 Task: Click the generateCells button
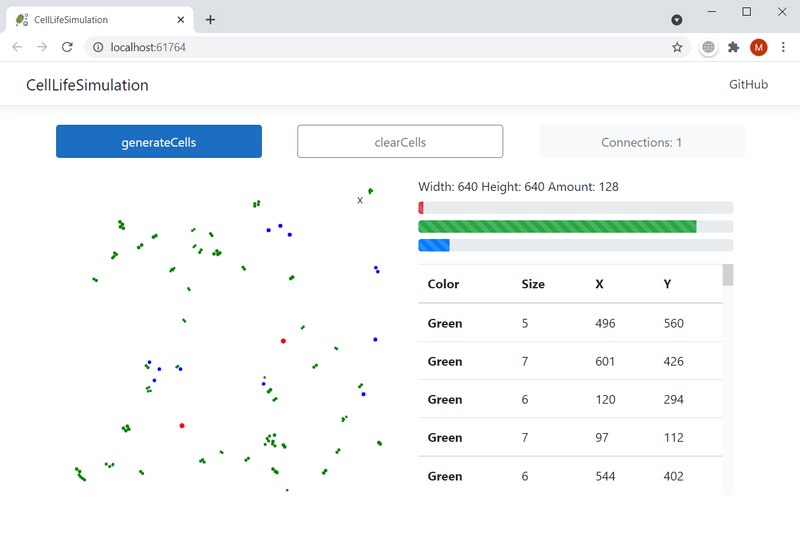(x=159, y=141)
